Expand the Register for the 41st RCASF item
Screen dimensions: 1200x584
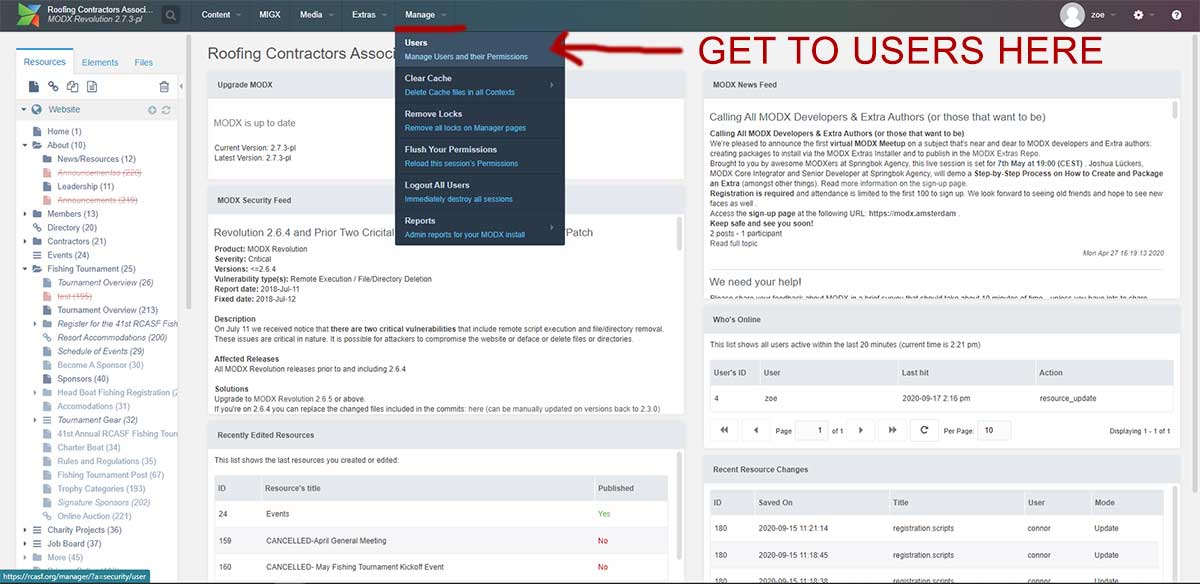34,324
